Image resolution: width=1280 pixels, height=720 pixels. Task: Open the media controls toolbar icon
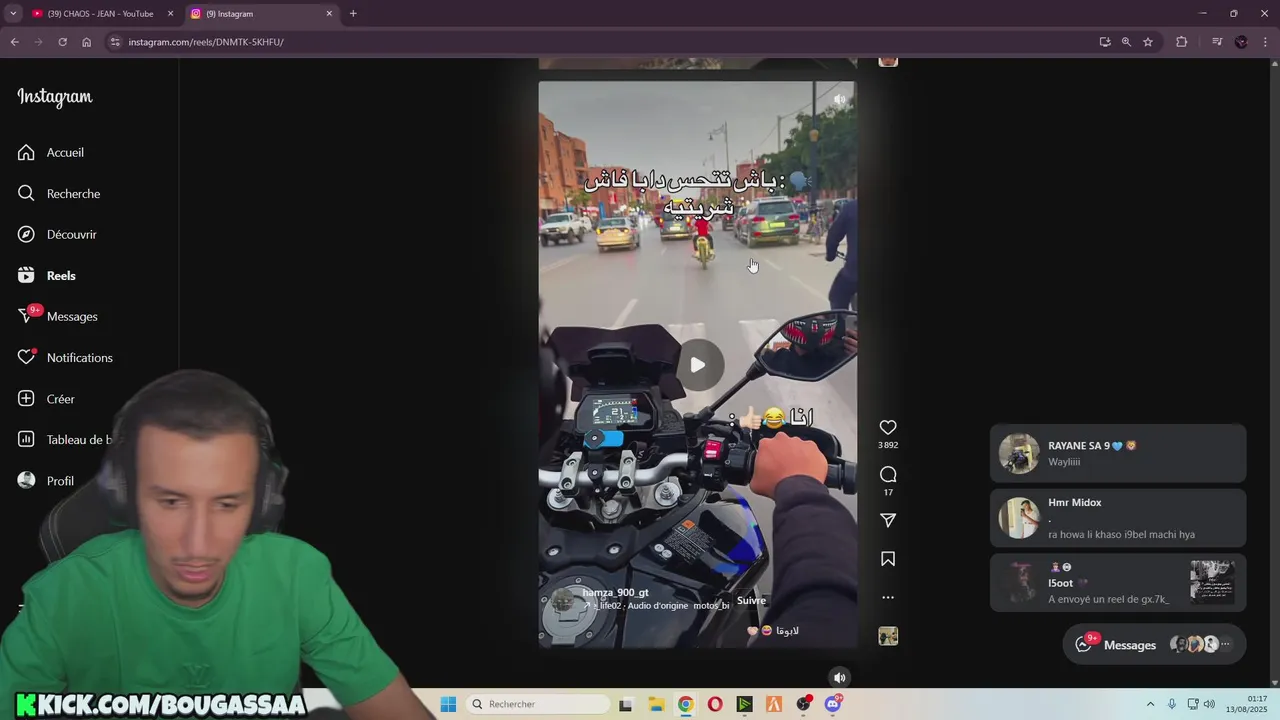pyautogui.click(x=1217, y=42)
